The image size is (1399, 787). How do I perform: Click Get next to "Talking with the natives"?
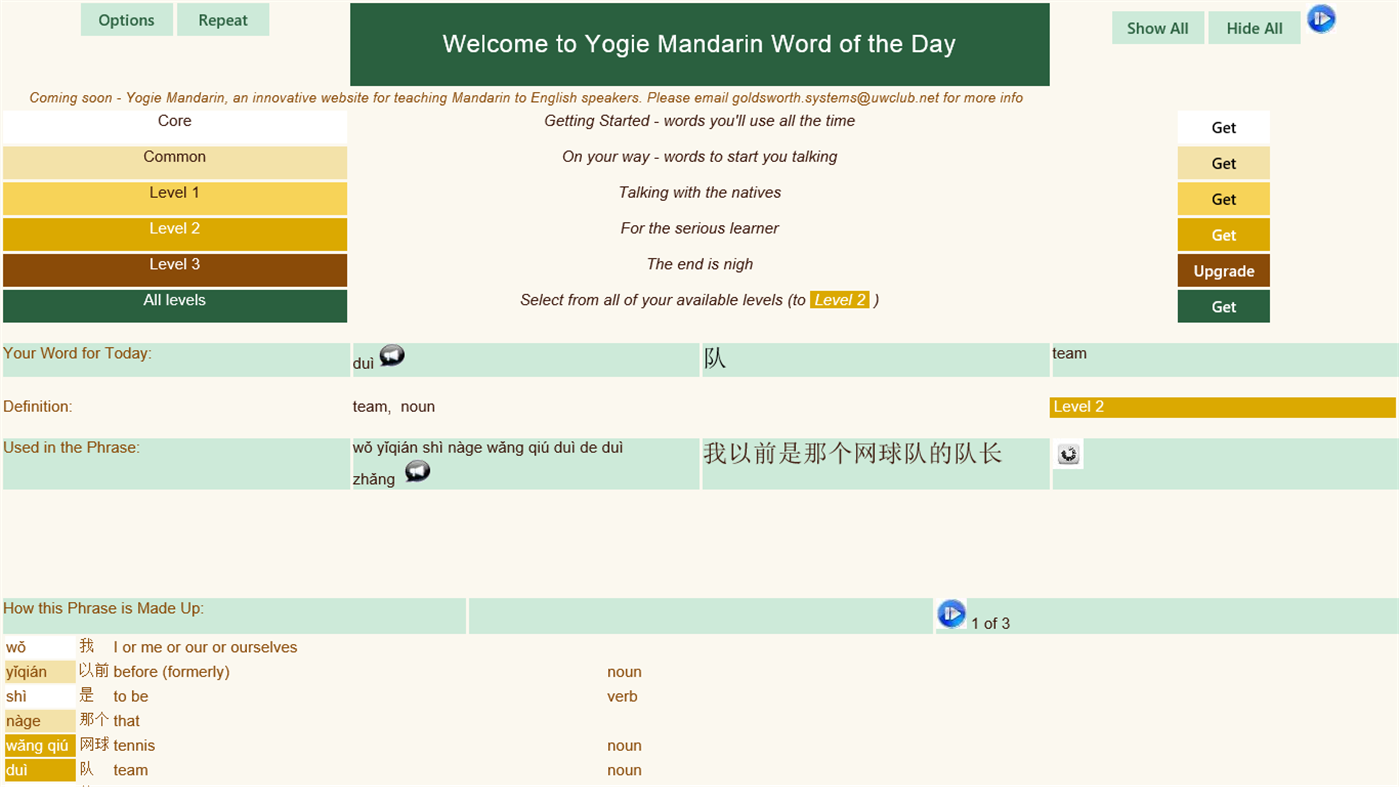(1223, 198)
